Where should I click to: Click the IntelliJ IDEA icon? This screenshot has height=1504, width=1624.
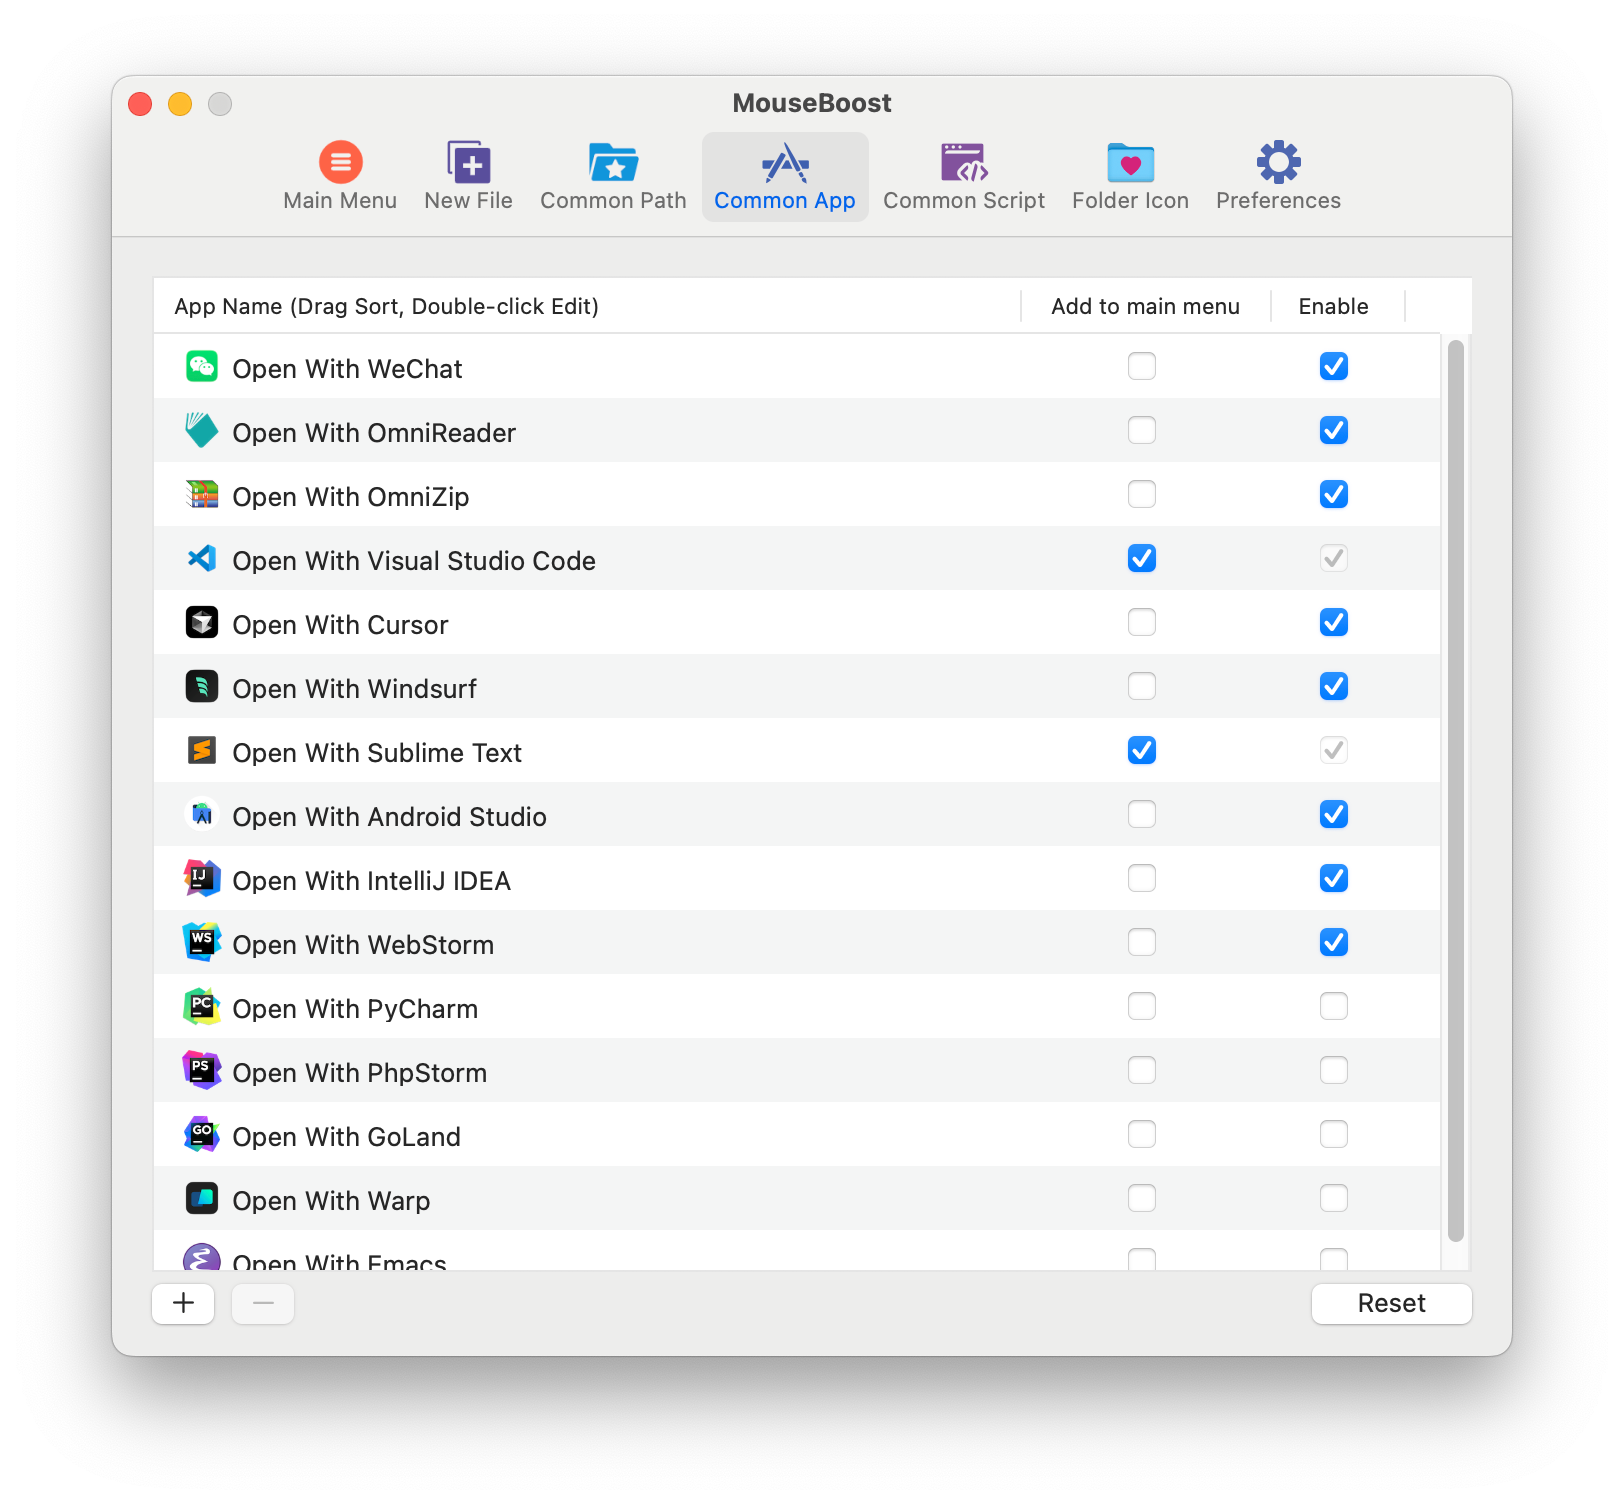pos(202,879)
